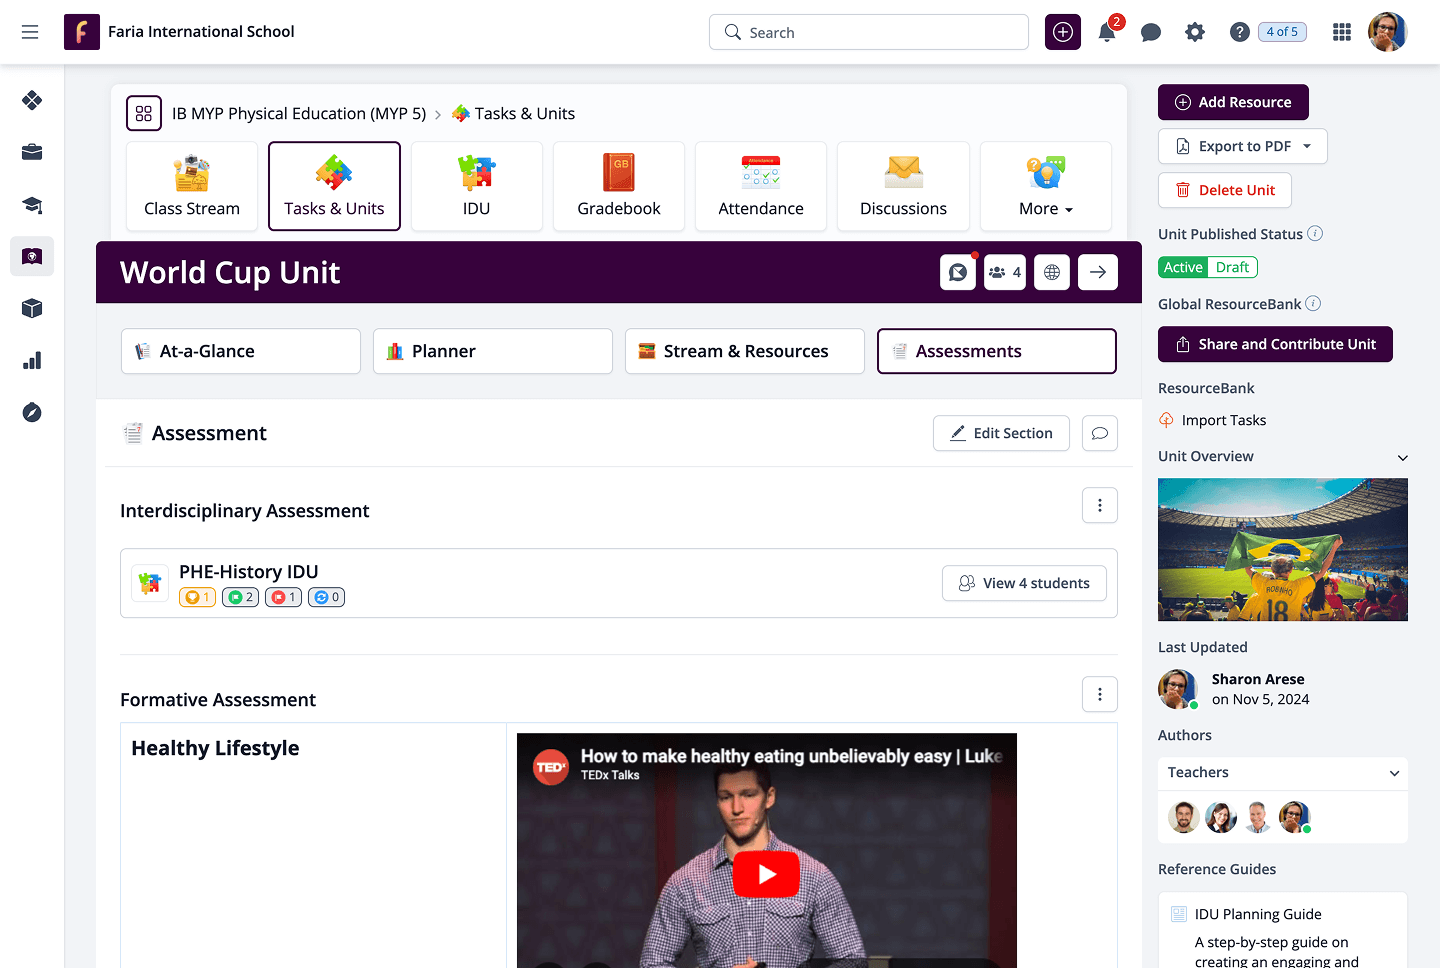Image resolution: width=1440 pixels, height=968 pixels.
Task: Click the notifications bell icon
Action: point(1107,33)
